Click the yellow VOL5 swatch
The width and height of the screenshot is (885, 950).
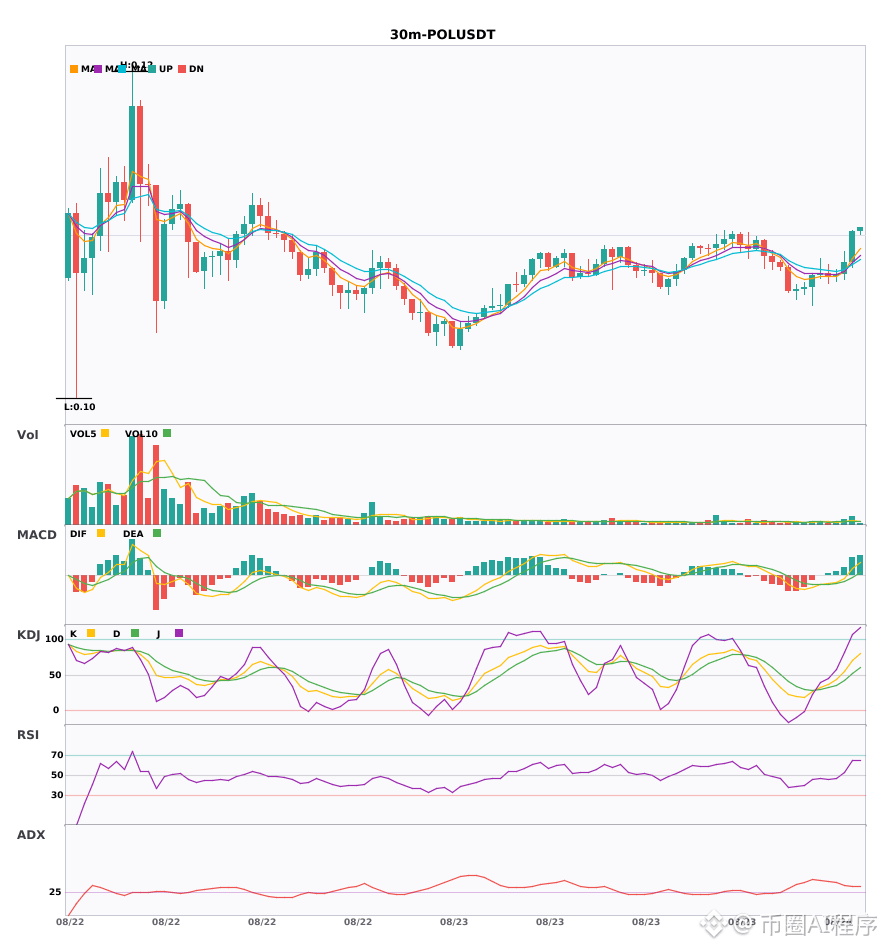pos(105,433)
